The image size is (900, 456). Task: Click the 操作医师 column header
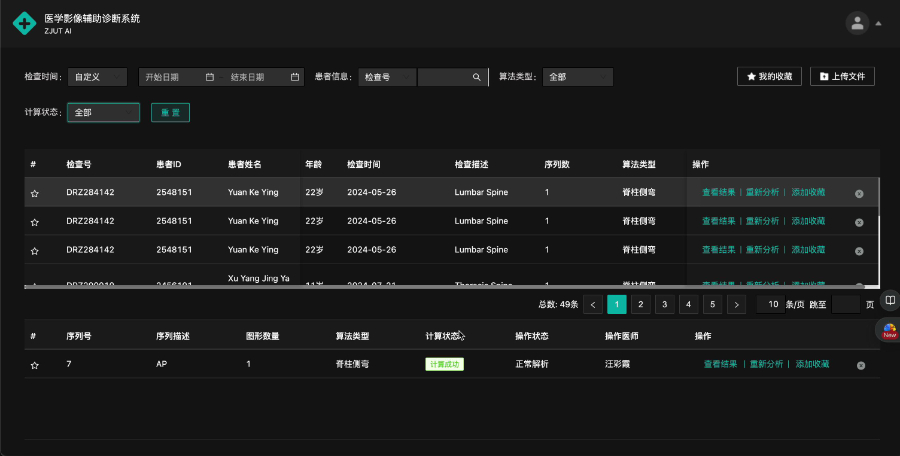(622, 336)
